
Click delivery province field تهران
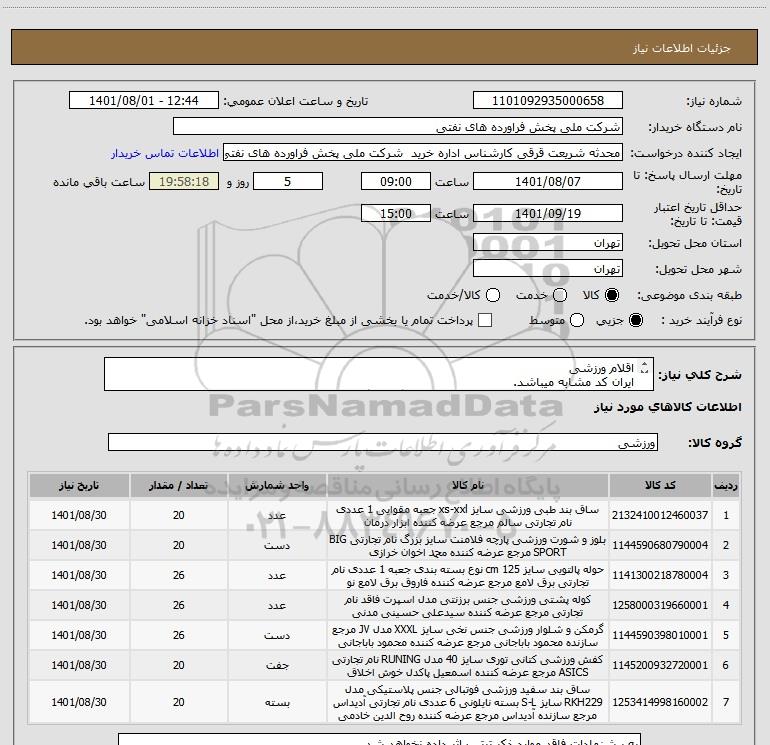pyautogui.click(x=548, y=243)
